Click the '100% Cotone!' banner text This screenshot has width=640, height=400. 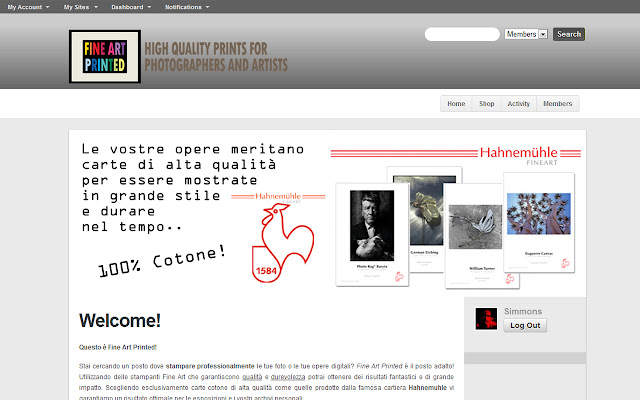pyautogui.click(x=162, y=261)
